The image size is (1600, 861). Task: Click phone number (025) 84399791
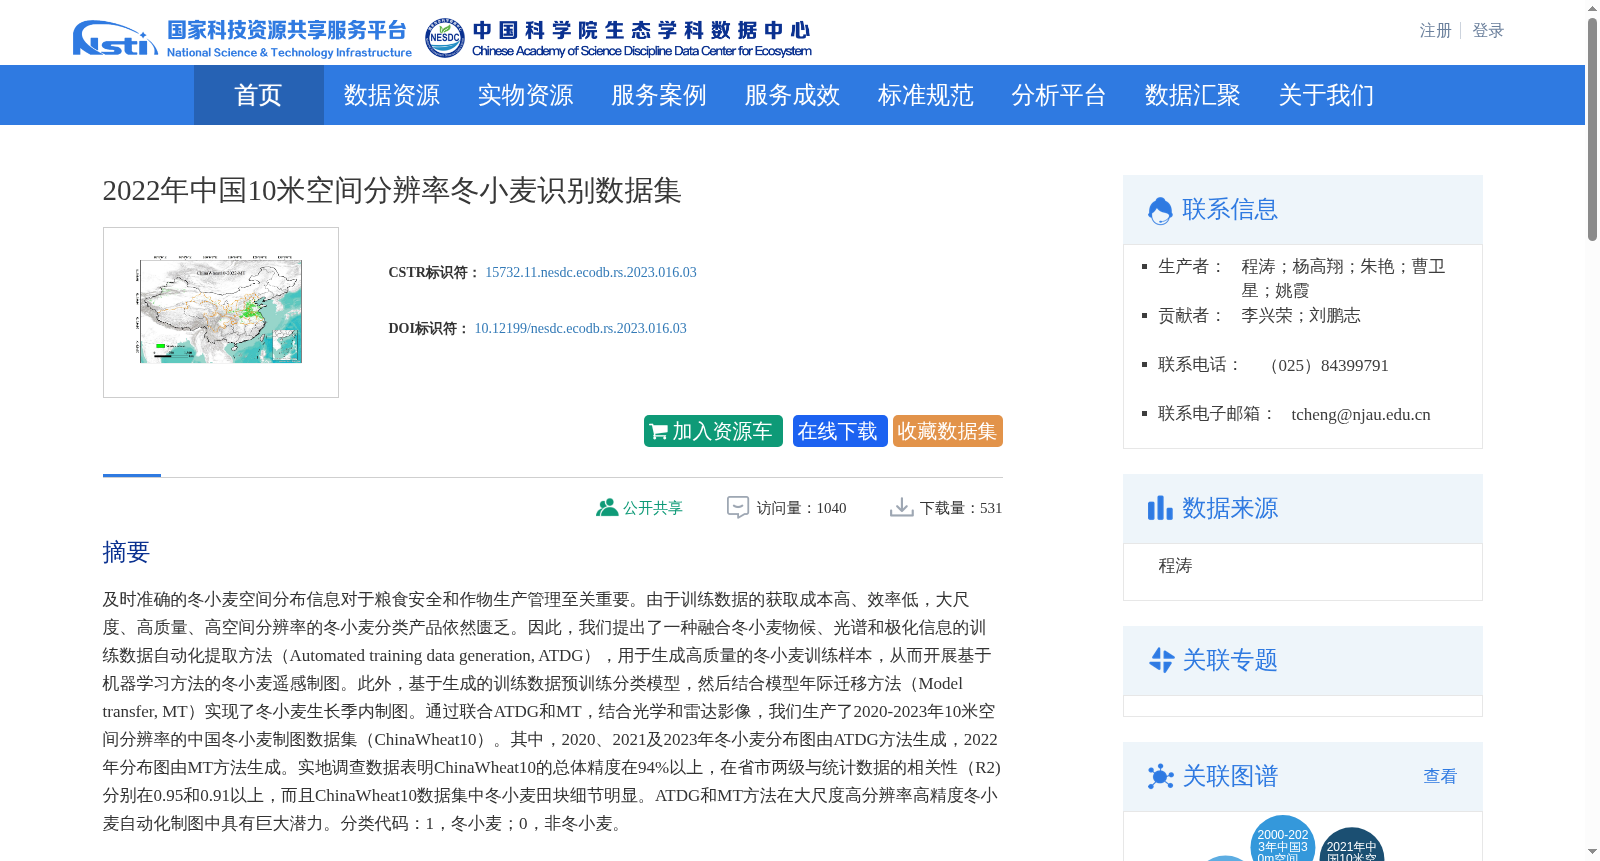[x=1325, y=365]
